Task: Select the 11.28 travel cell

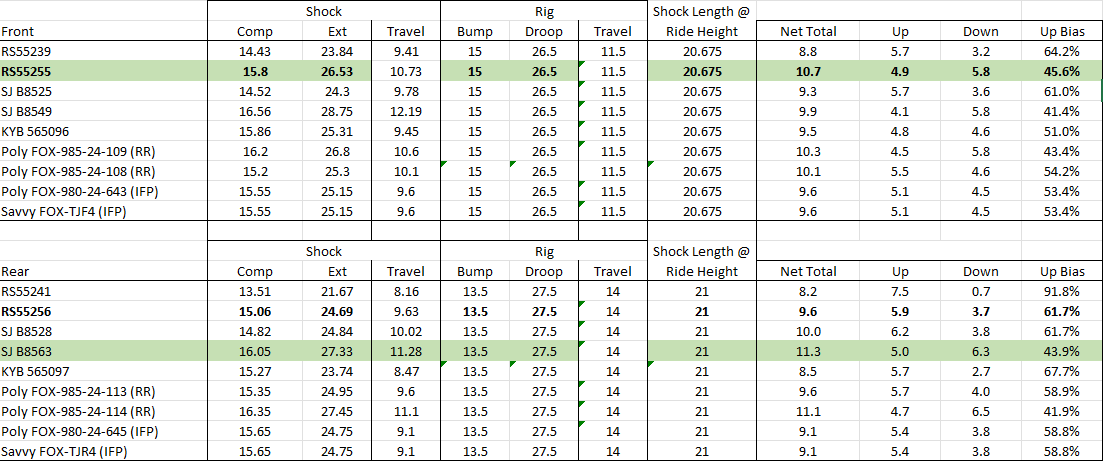Action: (405, 351)
